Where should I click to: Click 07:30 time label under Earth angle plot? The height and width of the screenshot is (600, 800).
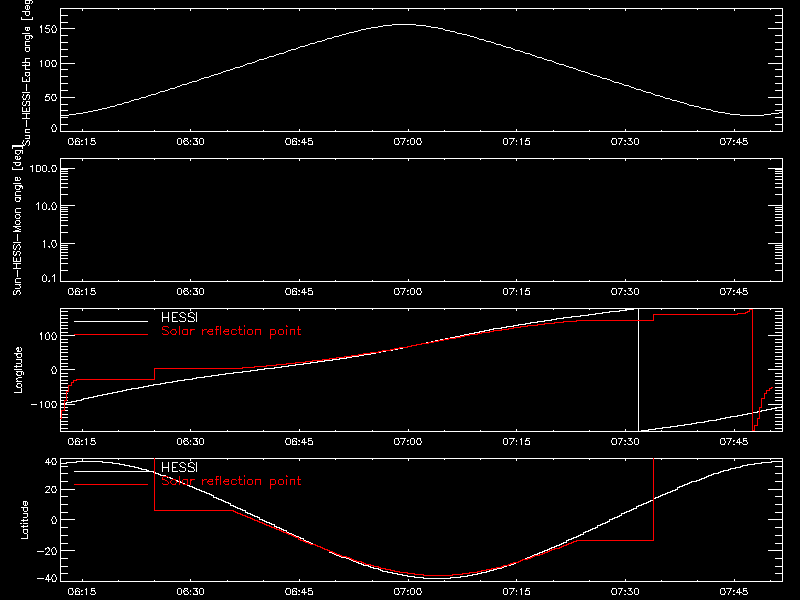pos(625,142)
